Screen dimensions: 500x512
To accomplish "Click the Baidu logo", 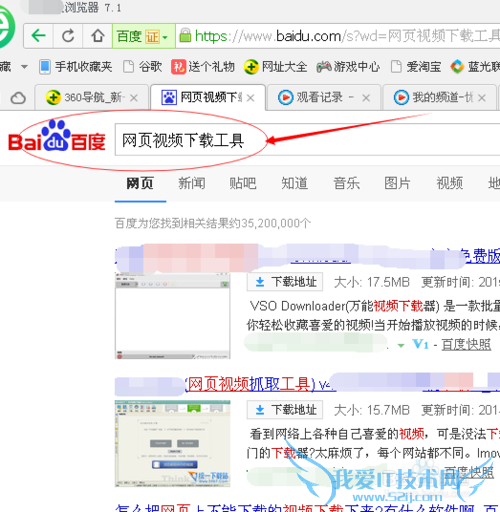I will coord(57,136).
